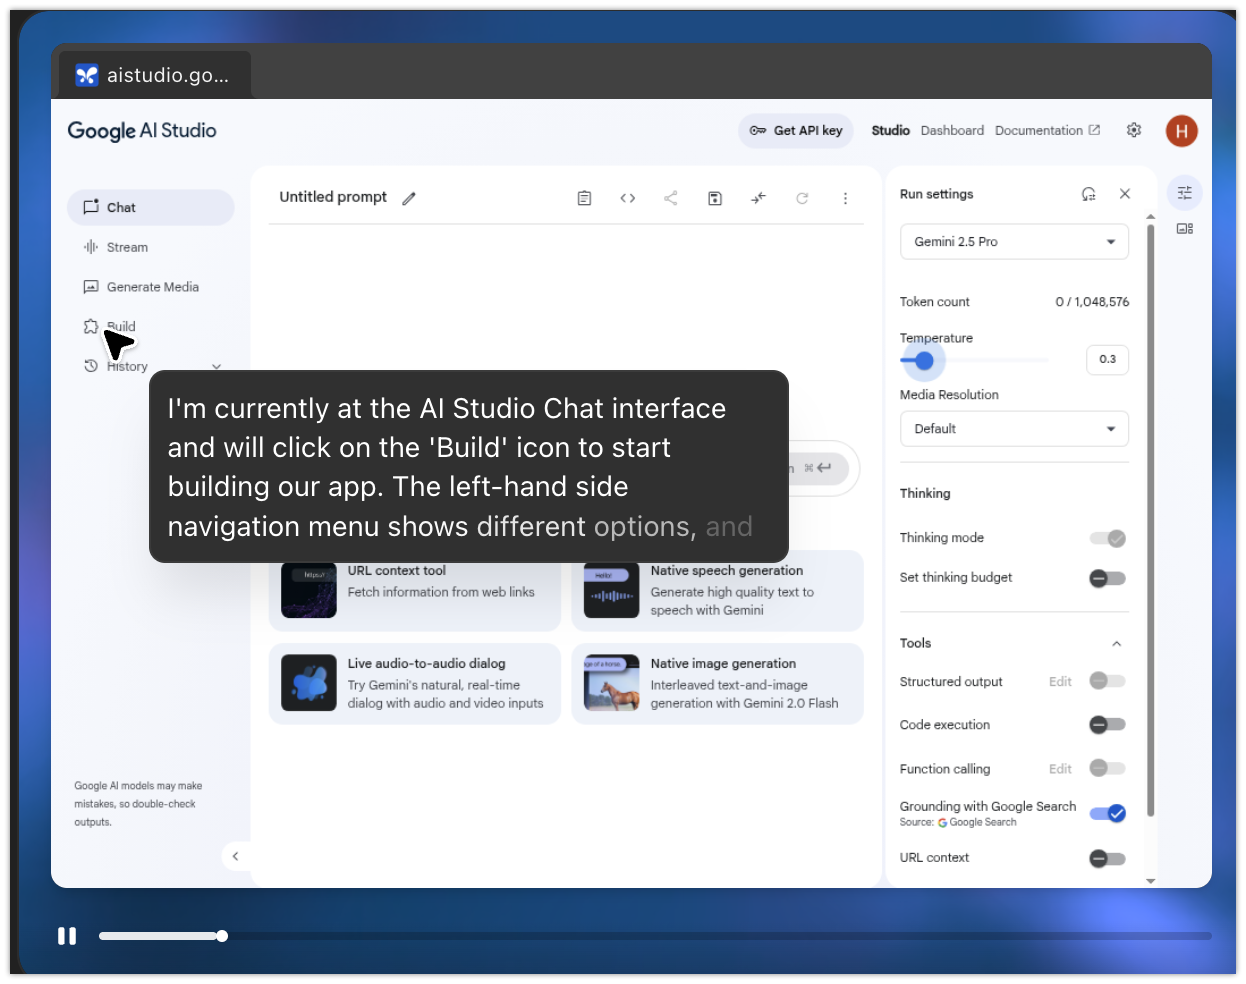Open the Dashboard tab
1246x984 pixels.
[952, 130]
